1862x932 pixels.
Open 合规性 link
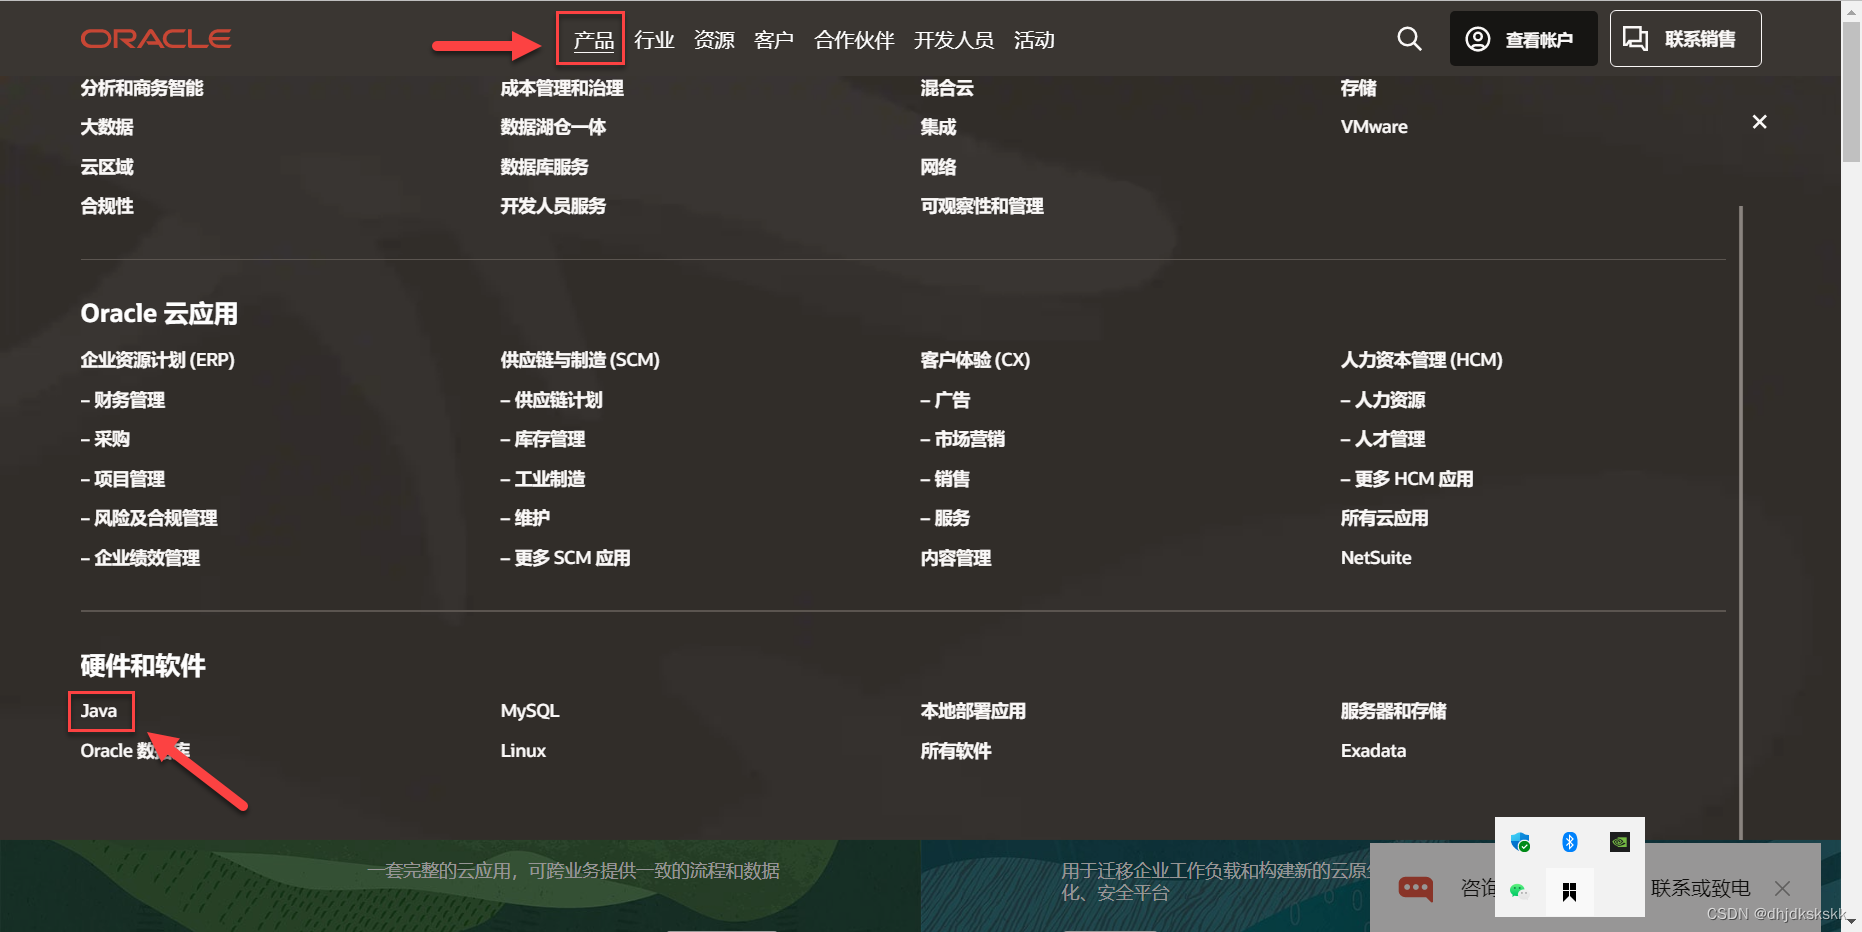[107, 206]
